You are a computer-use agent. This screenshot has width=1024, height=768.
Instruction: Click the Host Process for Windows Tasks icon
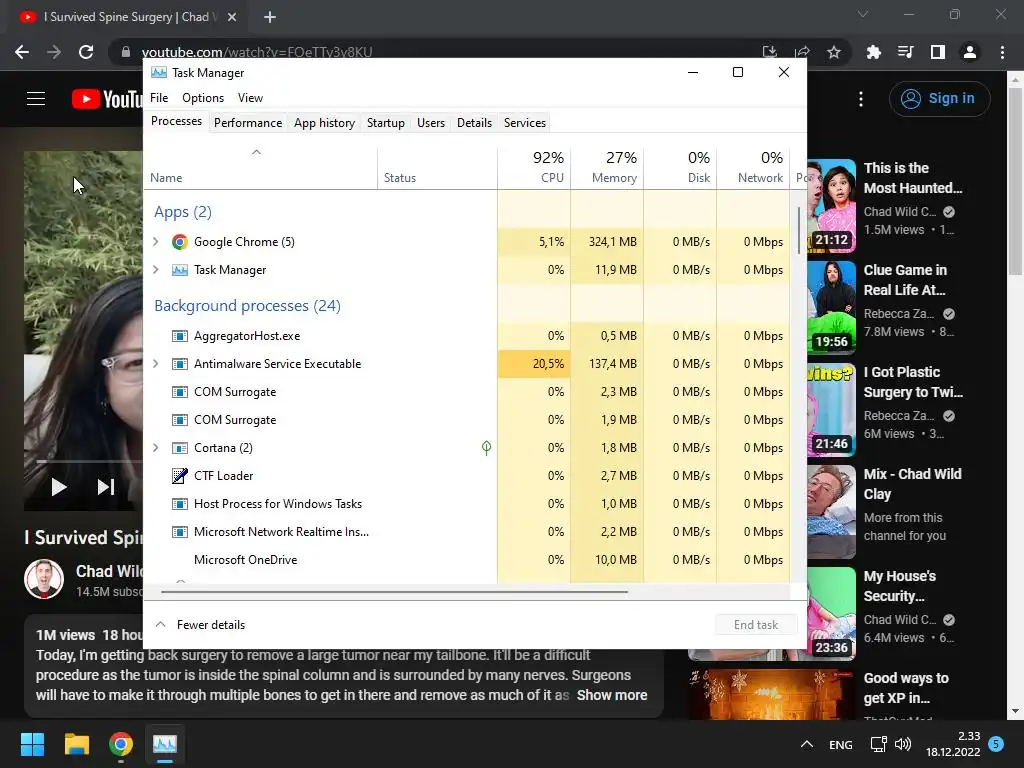point(180,504)
